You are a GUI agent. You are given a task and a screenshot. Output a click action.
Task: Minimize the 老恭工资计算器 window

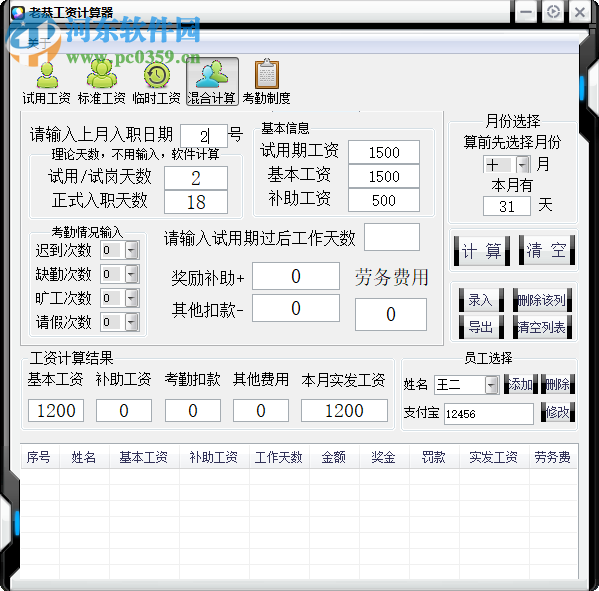pos(526,12)
